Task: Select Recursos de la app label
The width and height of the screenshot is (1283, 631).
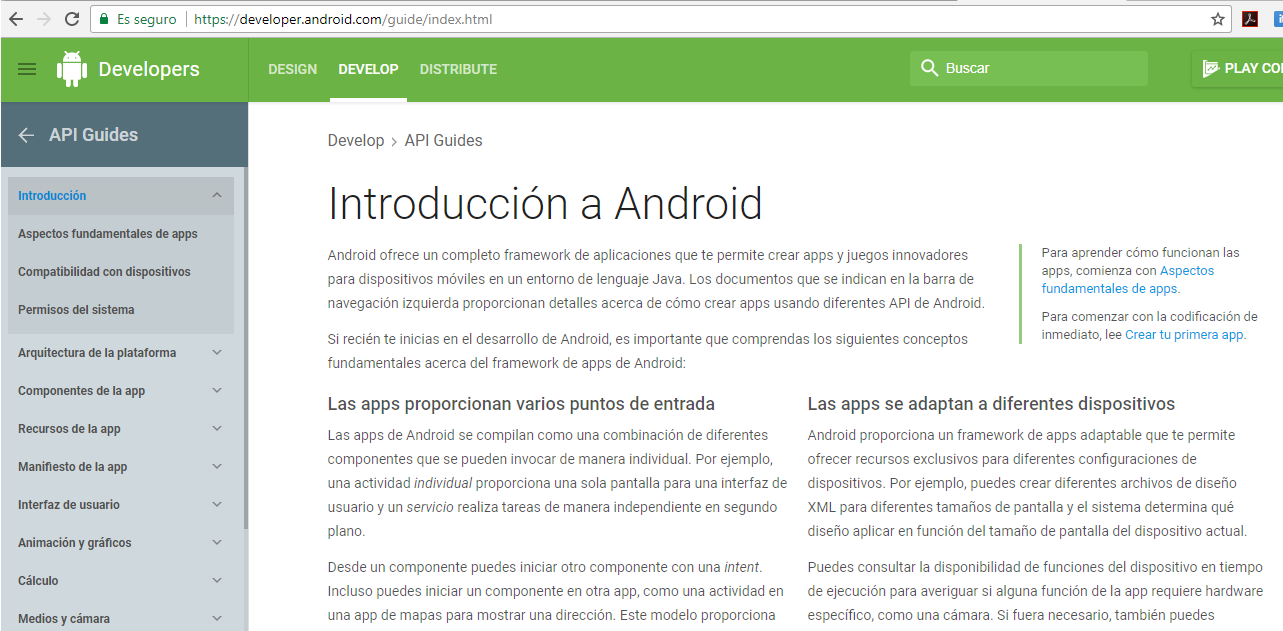Action: click(69, 429)
